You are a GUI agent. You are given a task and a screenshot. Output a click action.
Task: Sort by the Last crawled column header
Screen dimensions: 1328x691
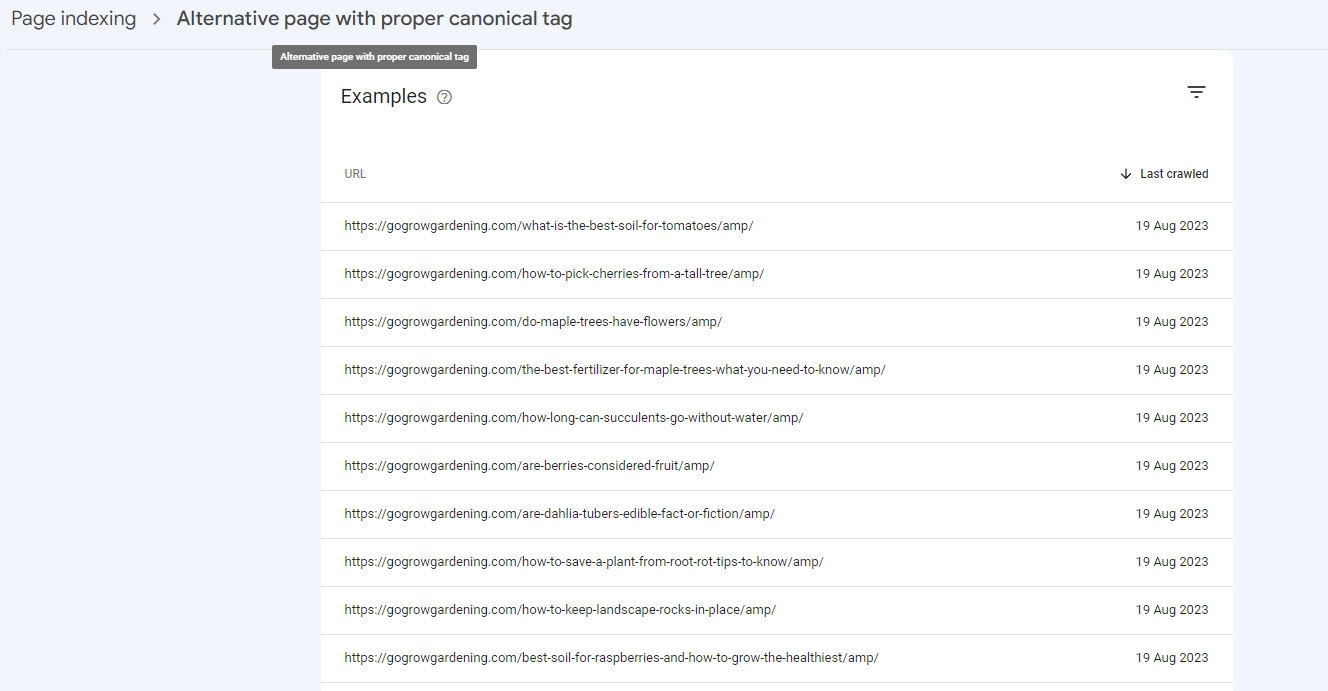(x=1173, y=174)
